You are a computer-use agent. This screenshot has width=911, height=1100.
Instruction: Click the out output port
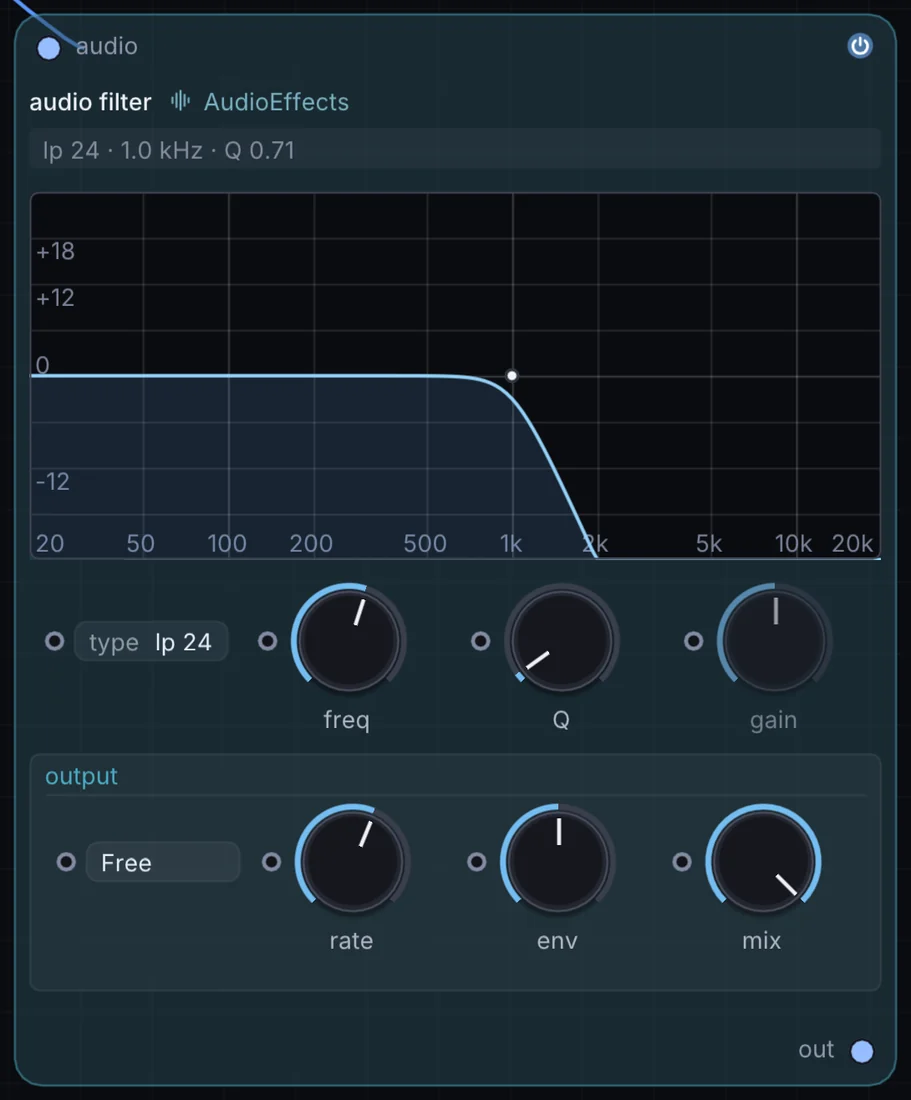coord(862,1051)
